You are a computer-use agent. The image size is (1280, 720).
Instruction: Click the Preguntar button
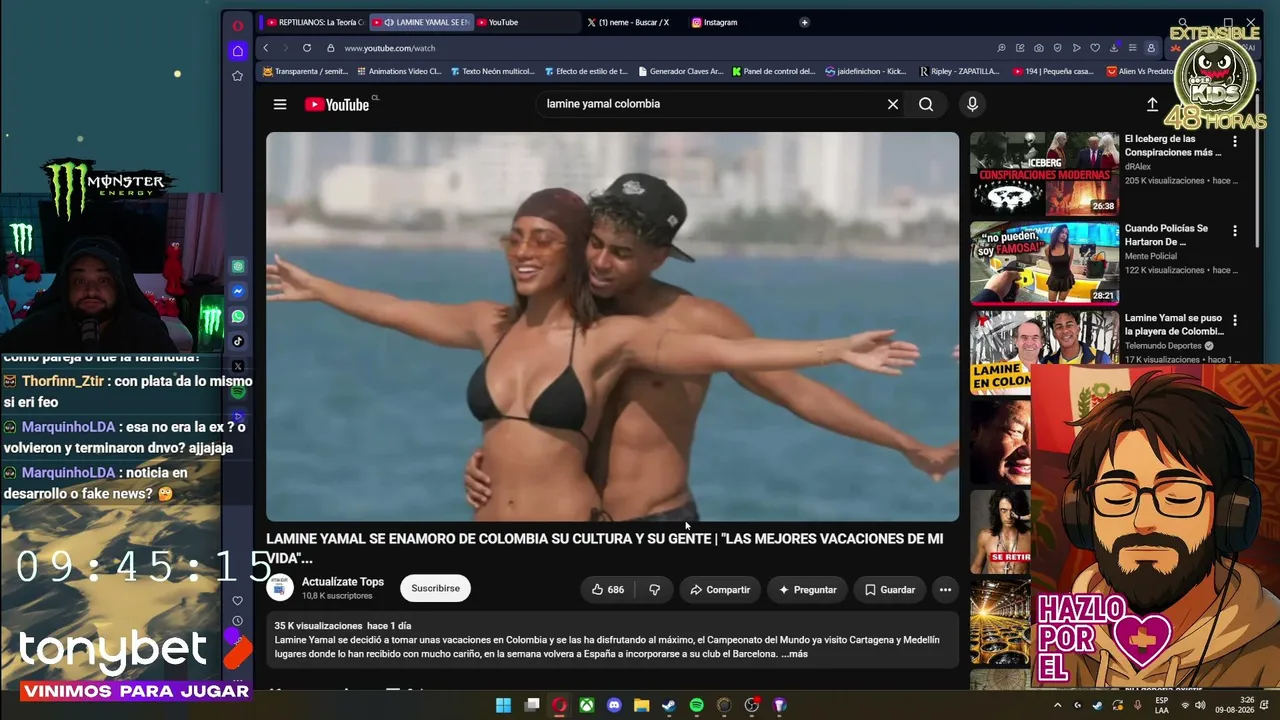click(807, 590)
